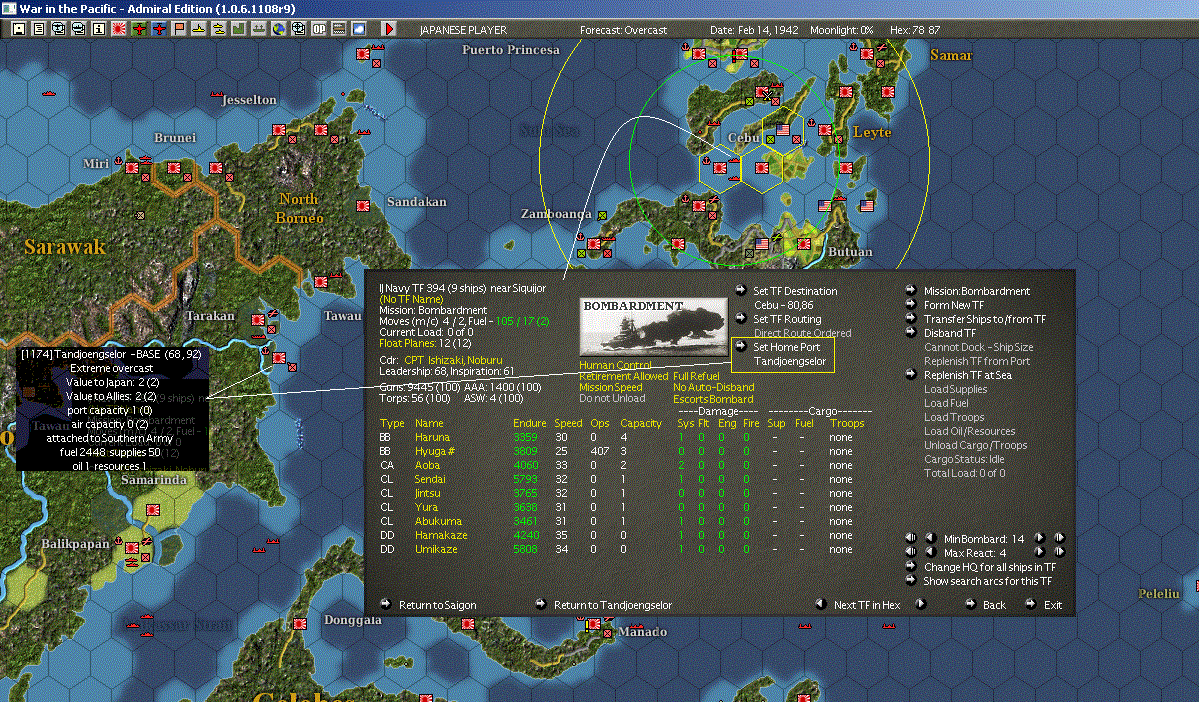Click the orange flag toolbar icon

pyautogui.click(x=179, y=29)
